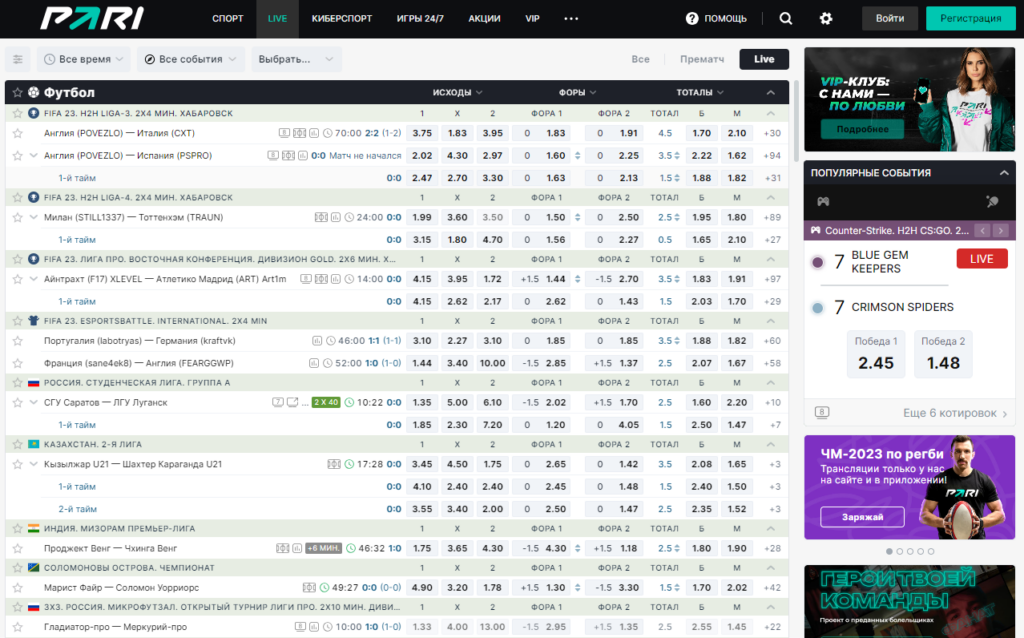Favorite Португалия — Германия match star
The width and height of the screenshot is (1024, 638).
click(x=18, y=341)
